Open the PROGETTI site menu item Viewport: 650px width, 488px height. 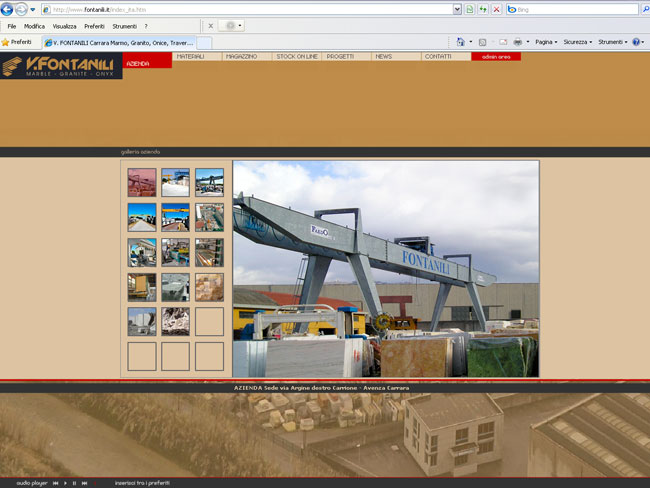[x=347, y=57]
